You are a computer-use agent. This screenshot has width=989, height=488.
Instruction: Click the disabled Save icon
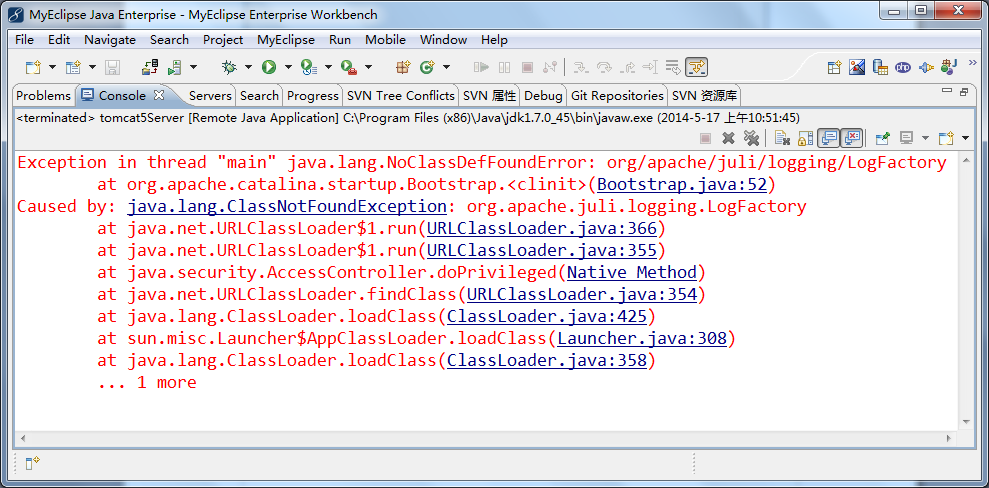click(112, 67)
